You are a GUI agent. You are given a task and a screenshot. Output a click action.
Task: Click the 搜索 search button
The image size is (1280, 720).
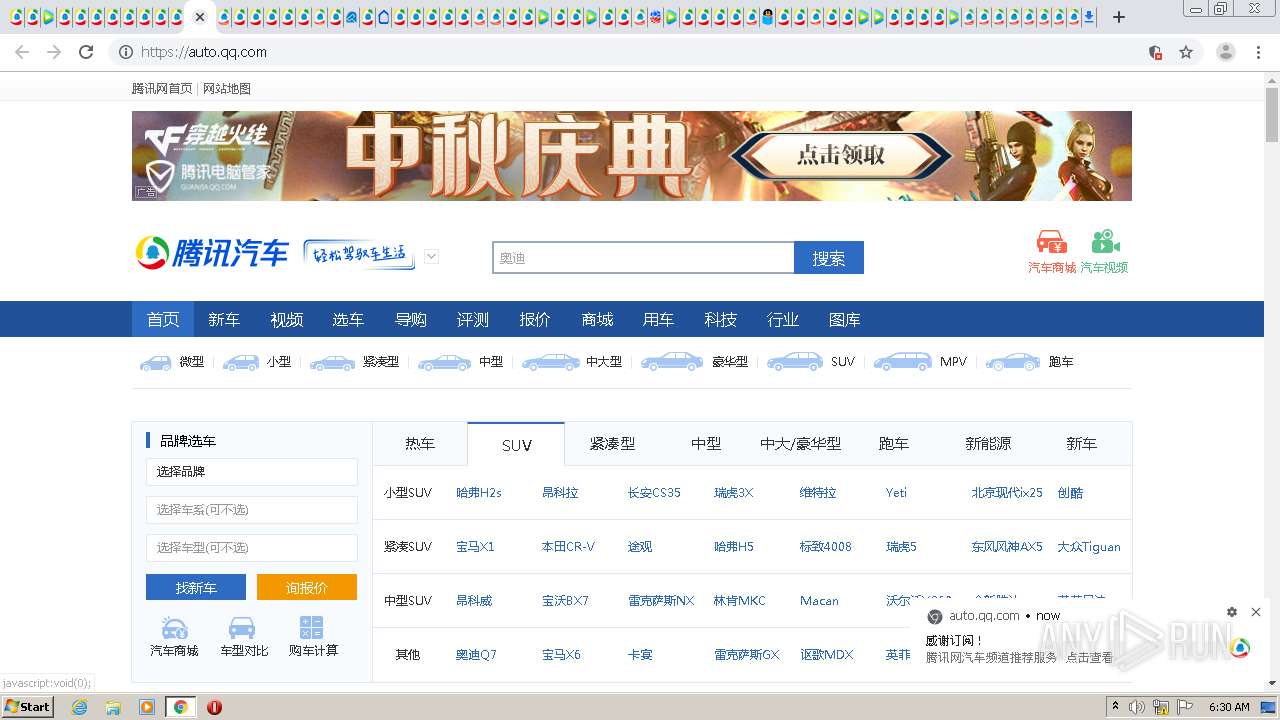[x=829, y=258]
